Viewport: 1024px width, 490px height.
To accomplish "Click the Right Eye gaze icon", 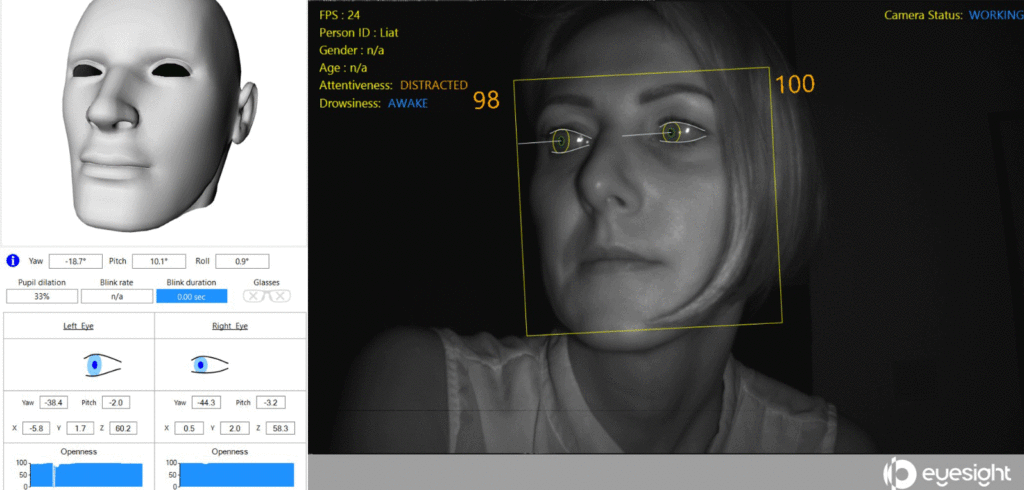I will click(x=208, y=365).
